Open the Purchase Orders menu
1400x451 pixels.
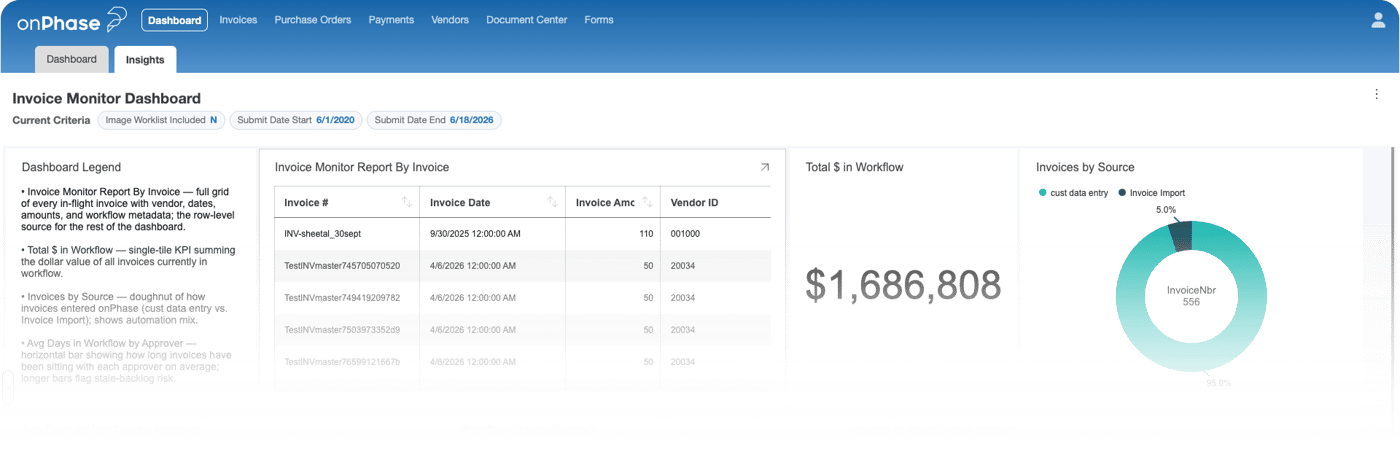(312, 20)
